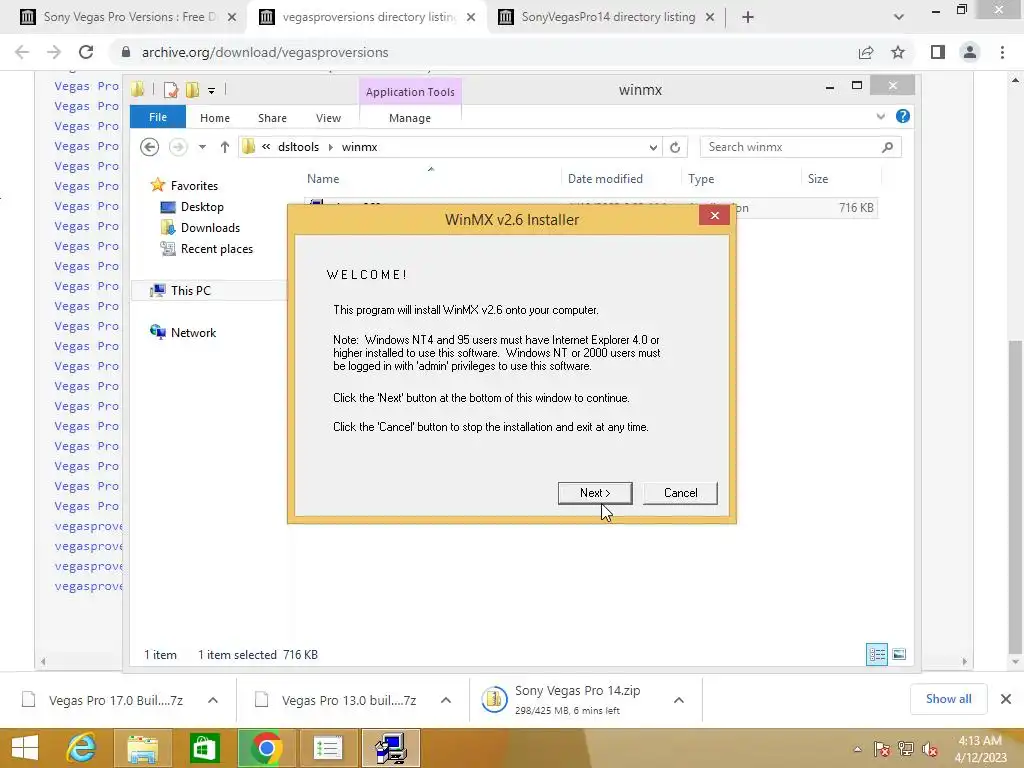Cancel the WinMX installation
1024x768 pixels.
pyautogui.click(x=680, y=493)
